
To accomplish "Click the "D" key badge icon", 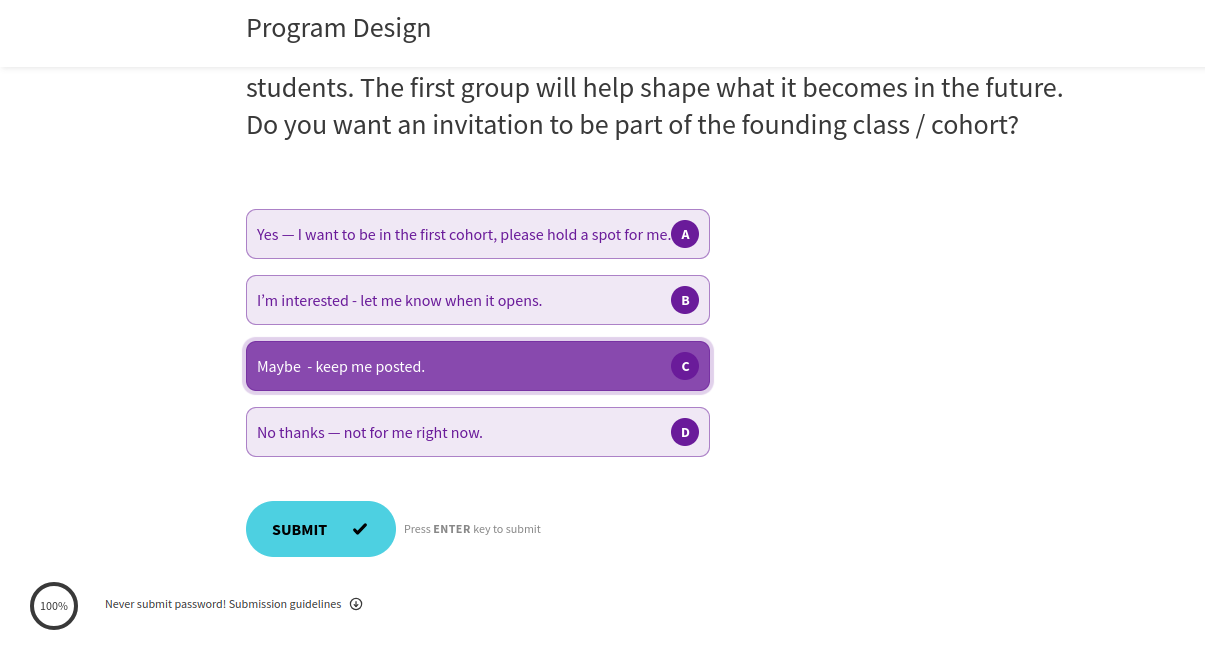I will click(685, 432).
